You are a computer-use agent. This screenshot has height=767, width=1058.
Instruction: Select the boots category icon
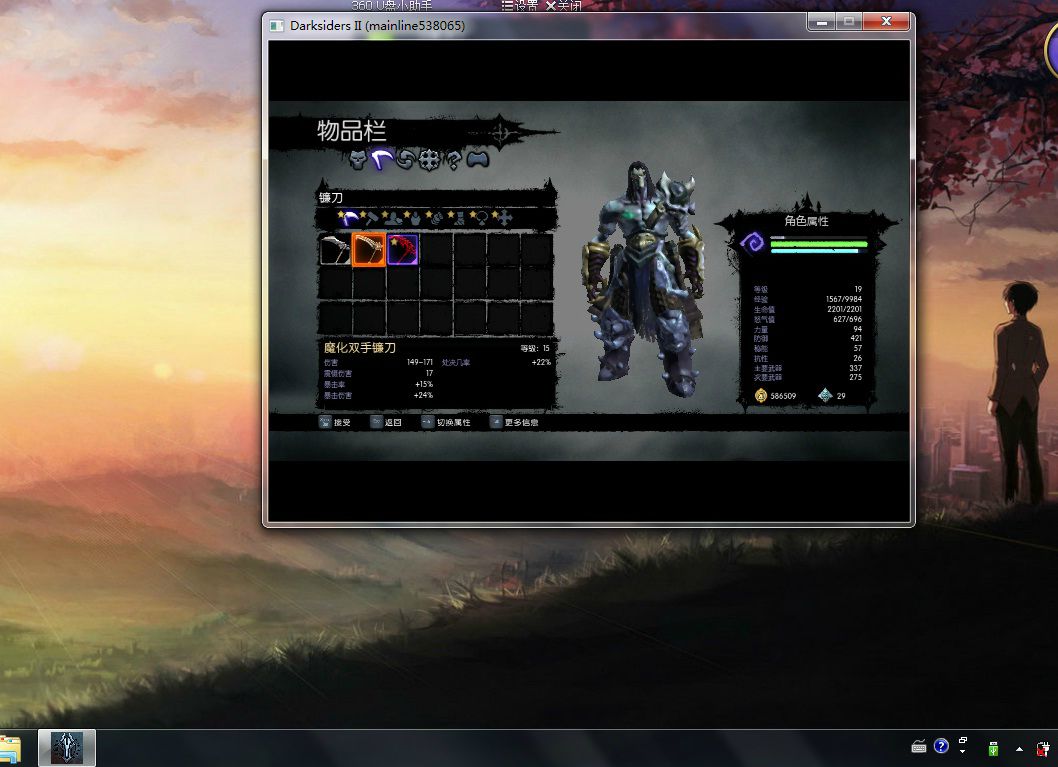click(457, 218)
